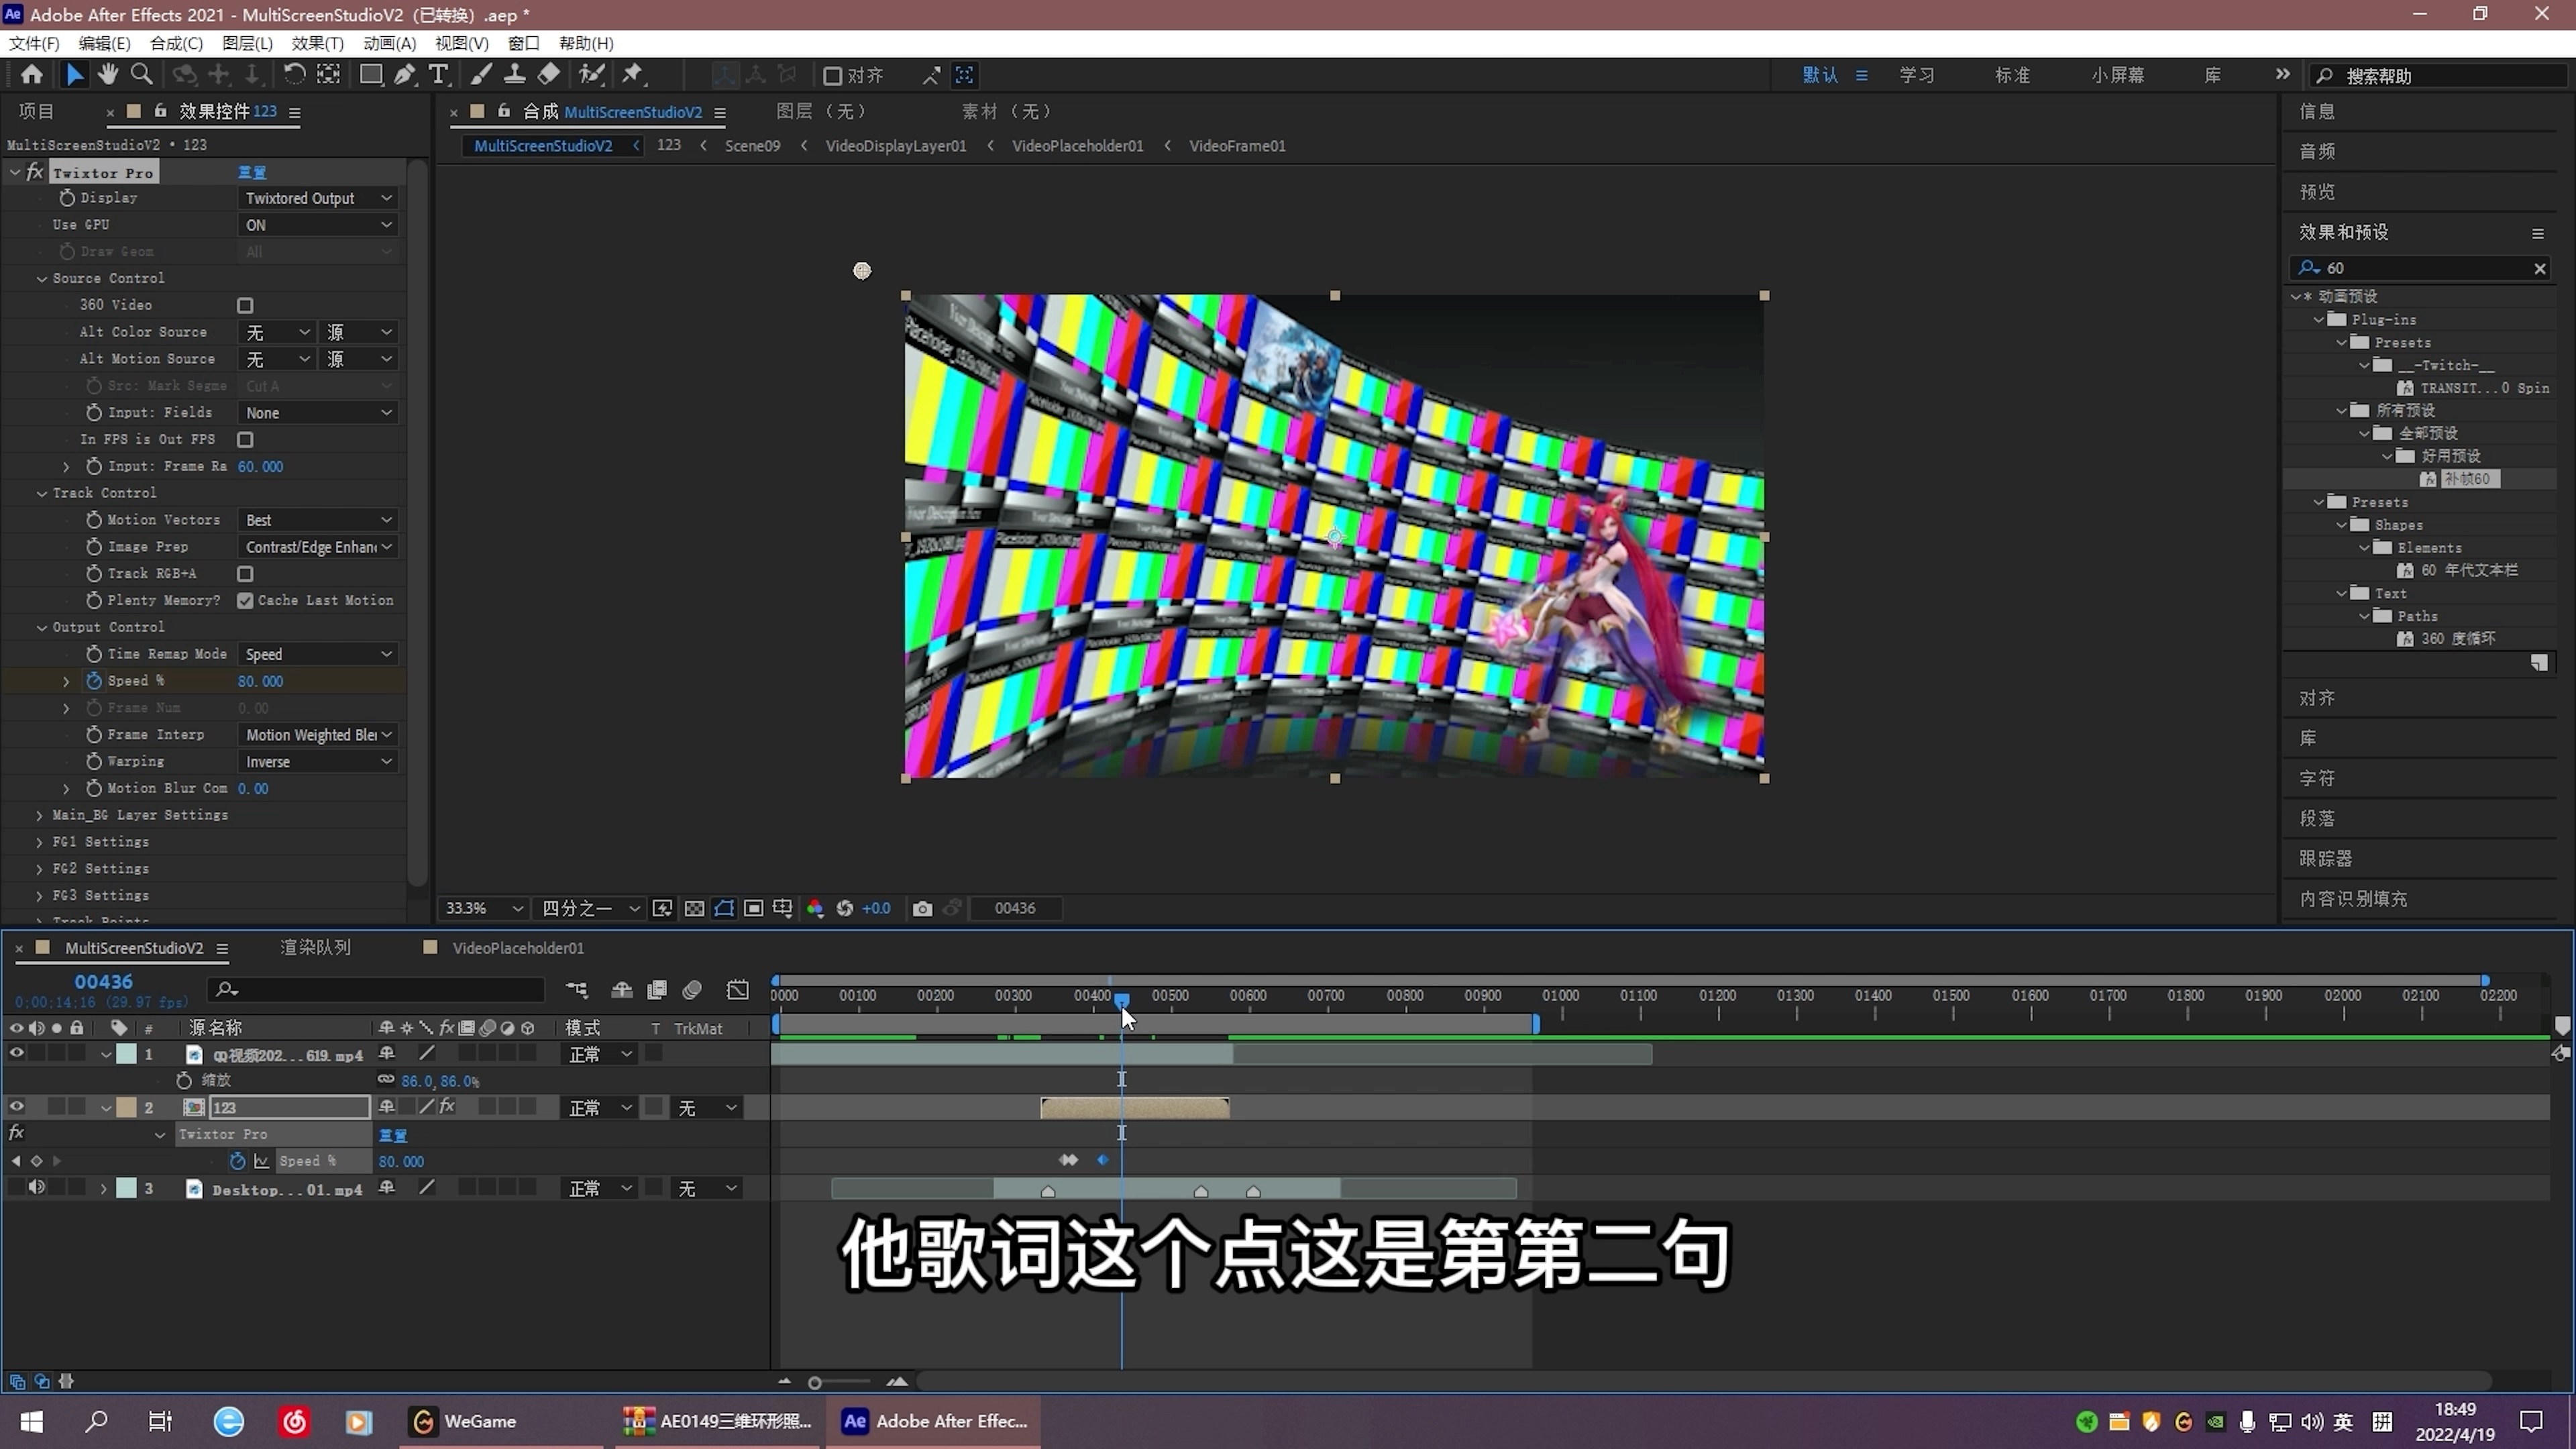This screenshot has height=1449, width=2576.
Task: Open Windows Start menu
Action: coord(32,1421)
